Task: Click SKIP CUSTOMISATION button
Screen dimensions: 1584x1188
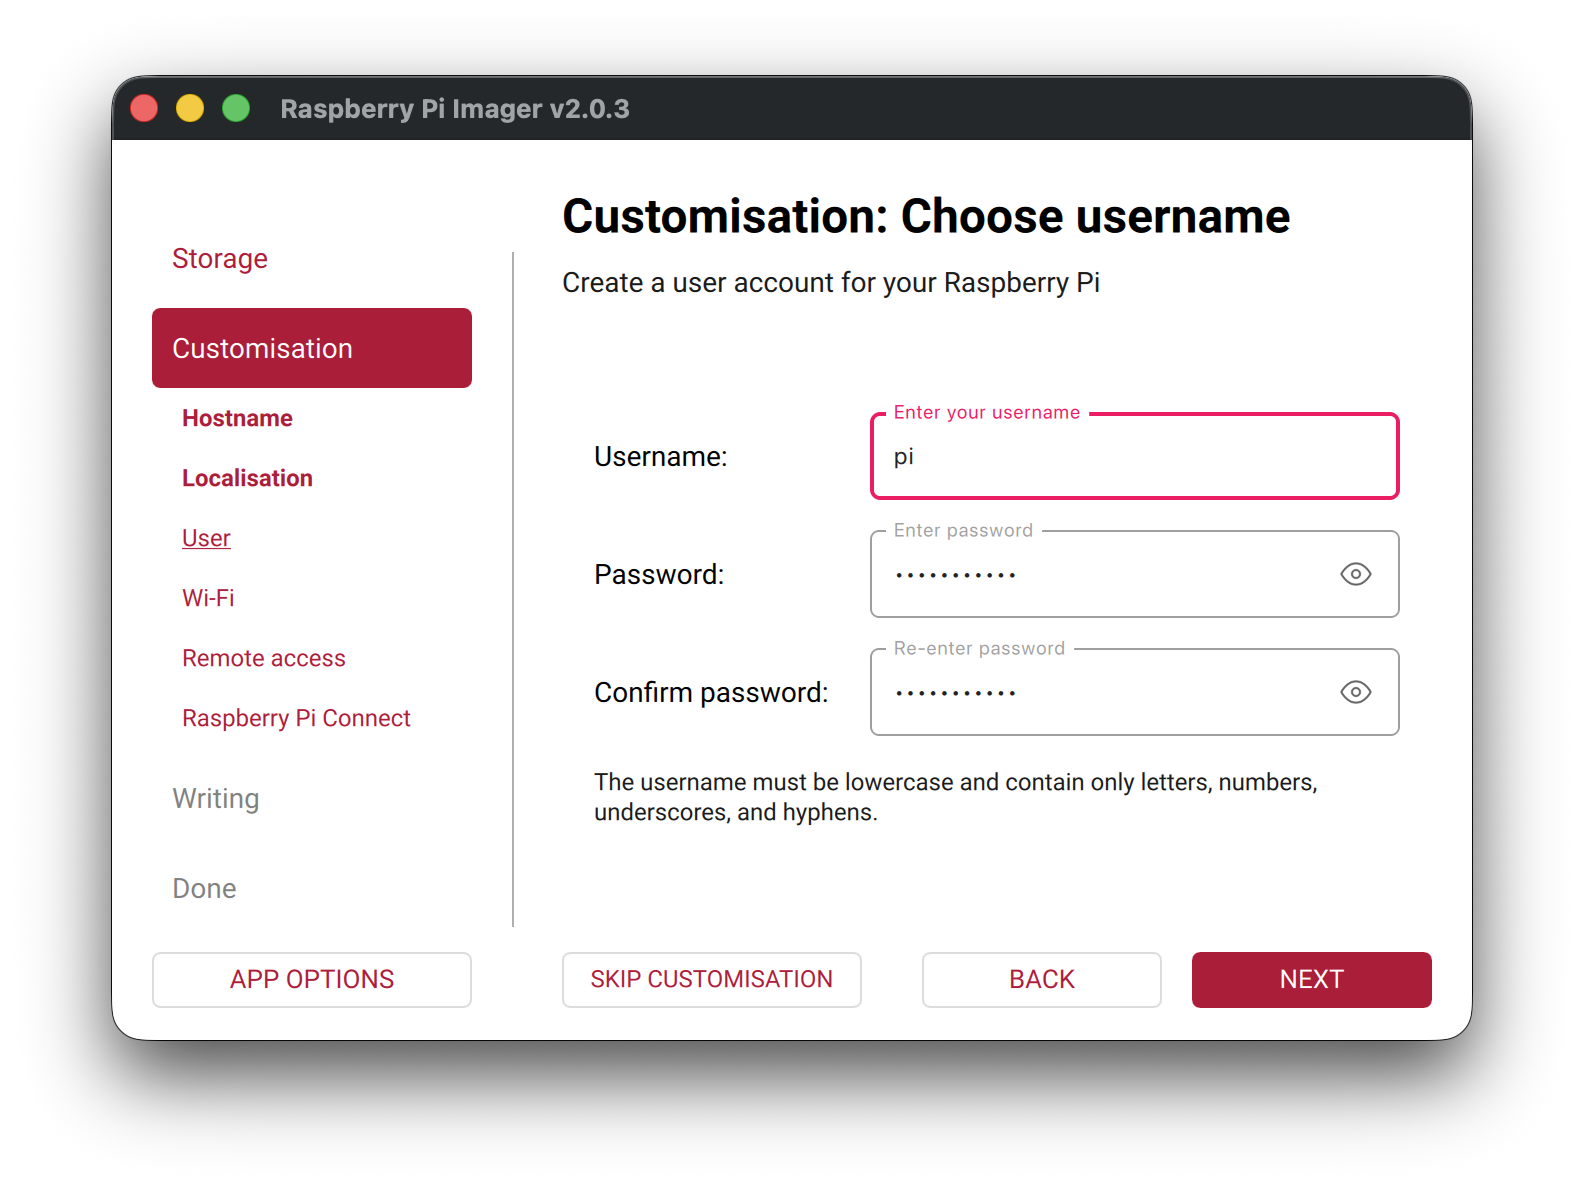Action: tap(711, 979)
